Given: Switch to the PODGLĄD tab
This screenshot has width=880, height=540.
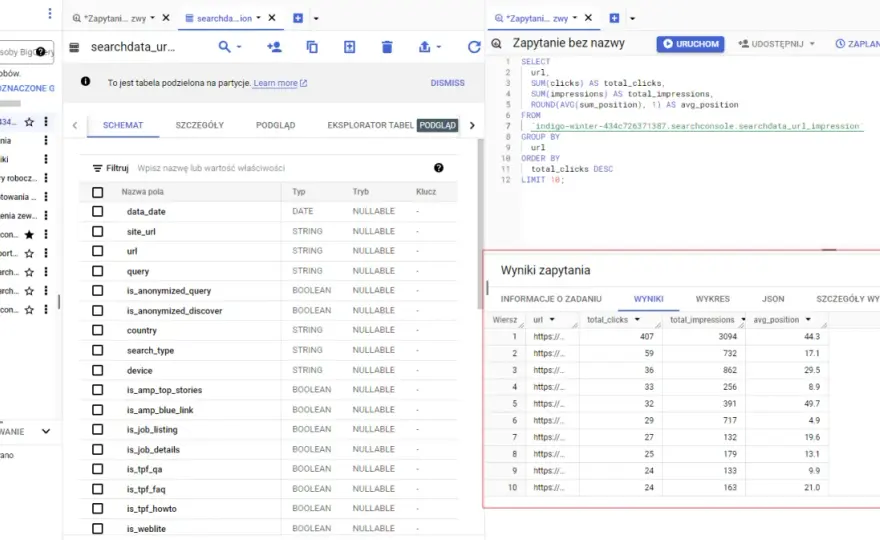Looking at the screenshot, I should click(x=276, y=125).
